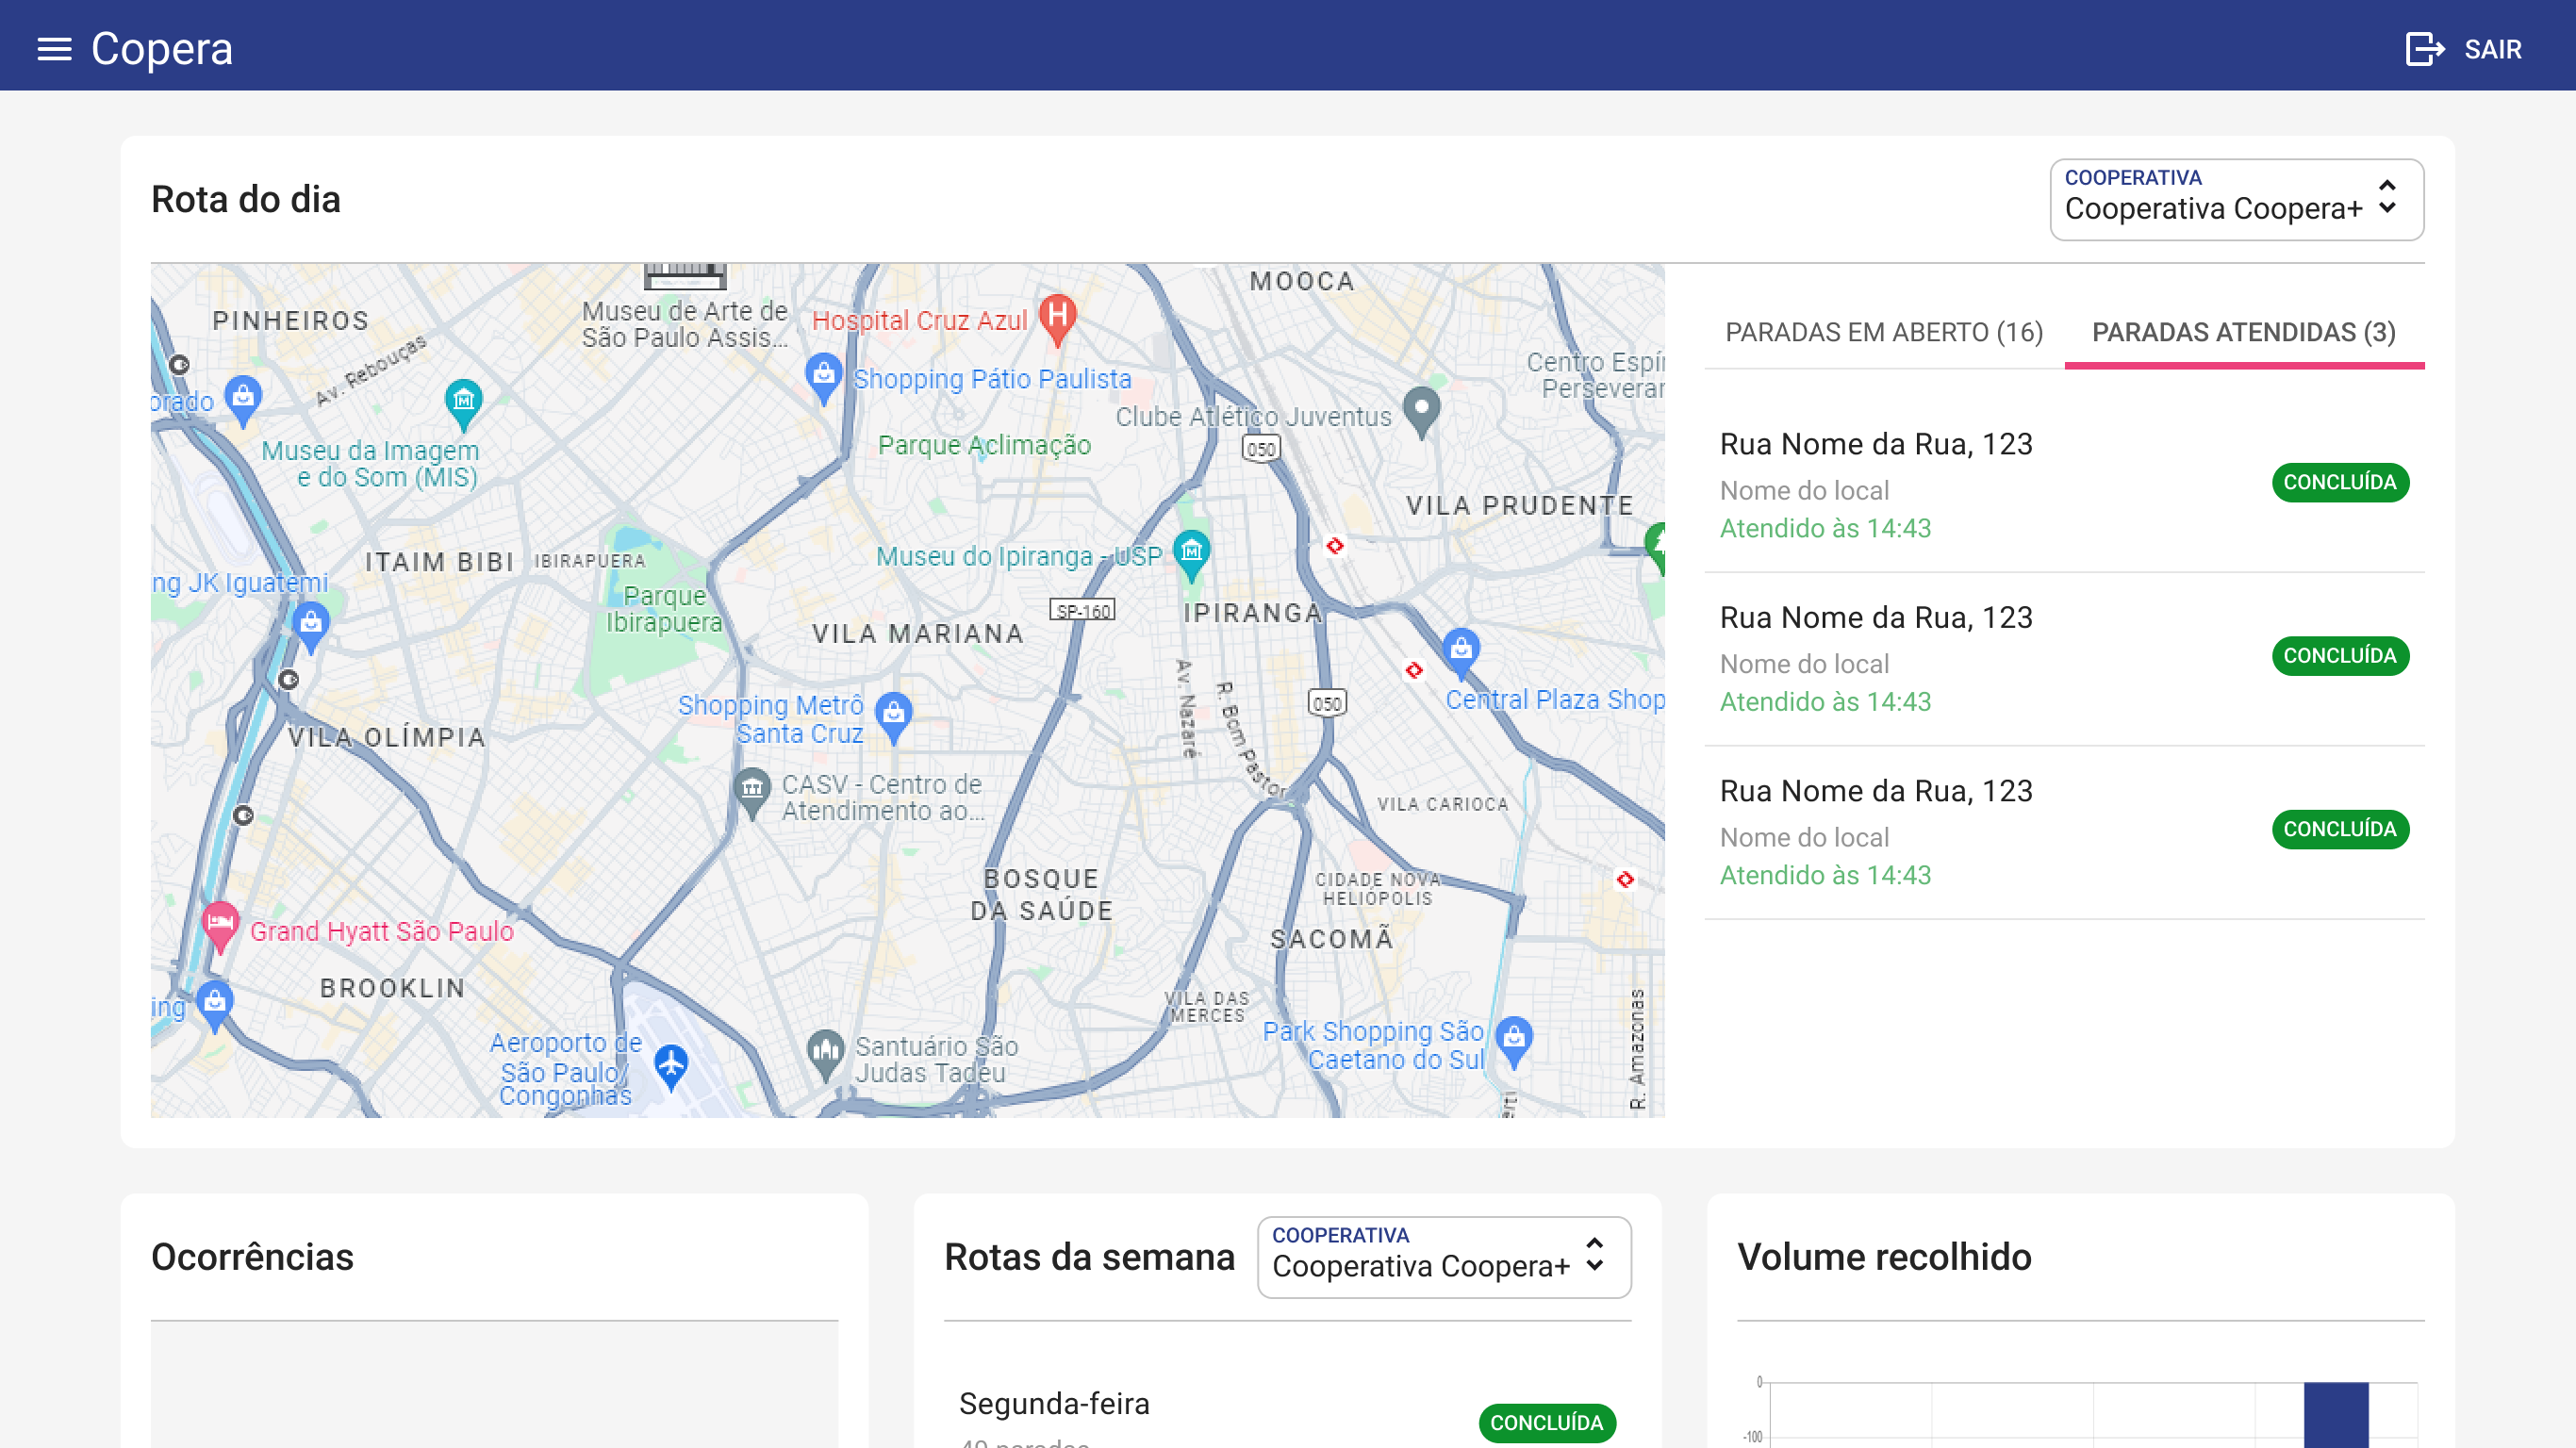Click the Hospital Cruz Azul map marker
2576x1448 pixels.
(1057, 317)
